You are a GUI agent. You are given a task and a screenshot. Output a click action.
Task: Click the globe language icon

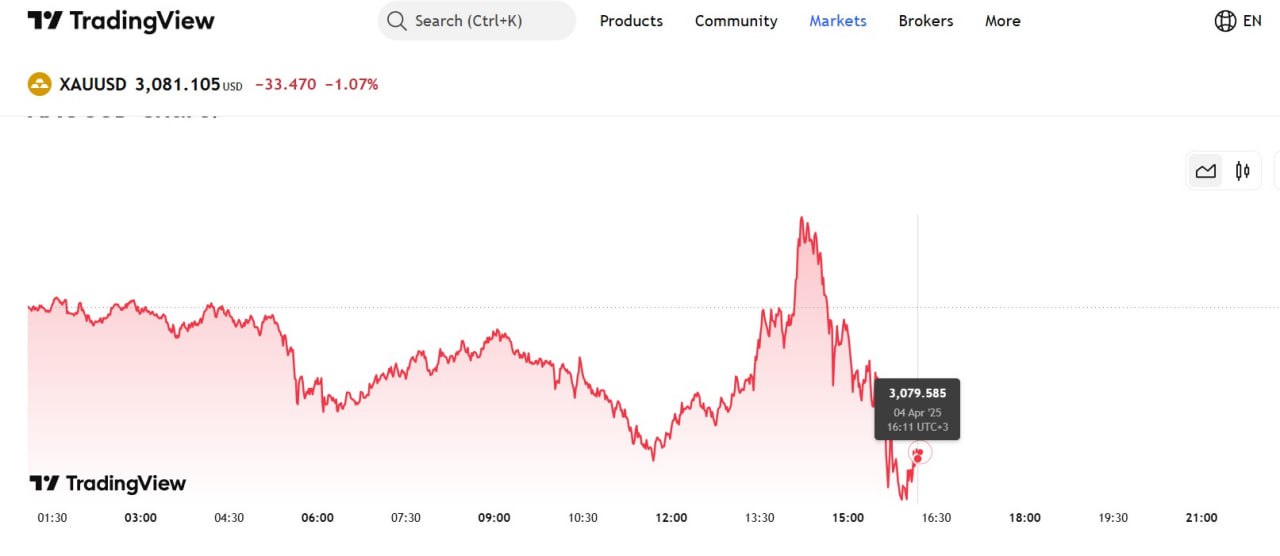(x=1224, y=21)
